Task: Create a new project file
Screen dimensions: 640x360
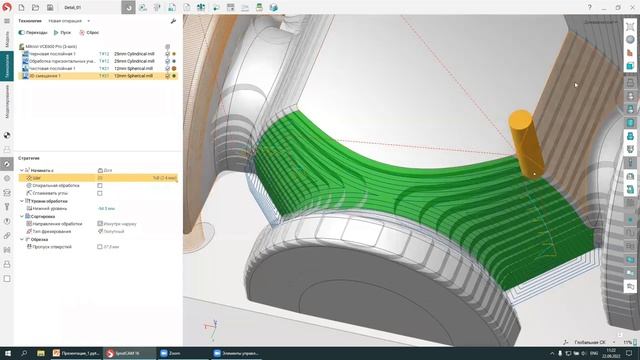Action: coord(21,7)
